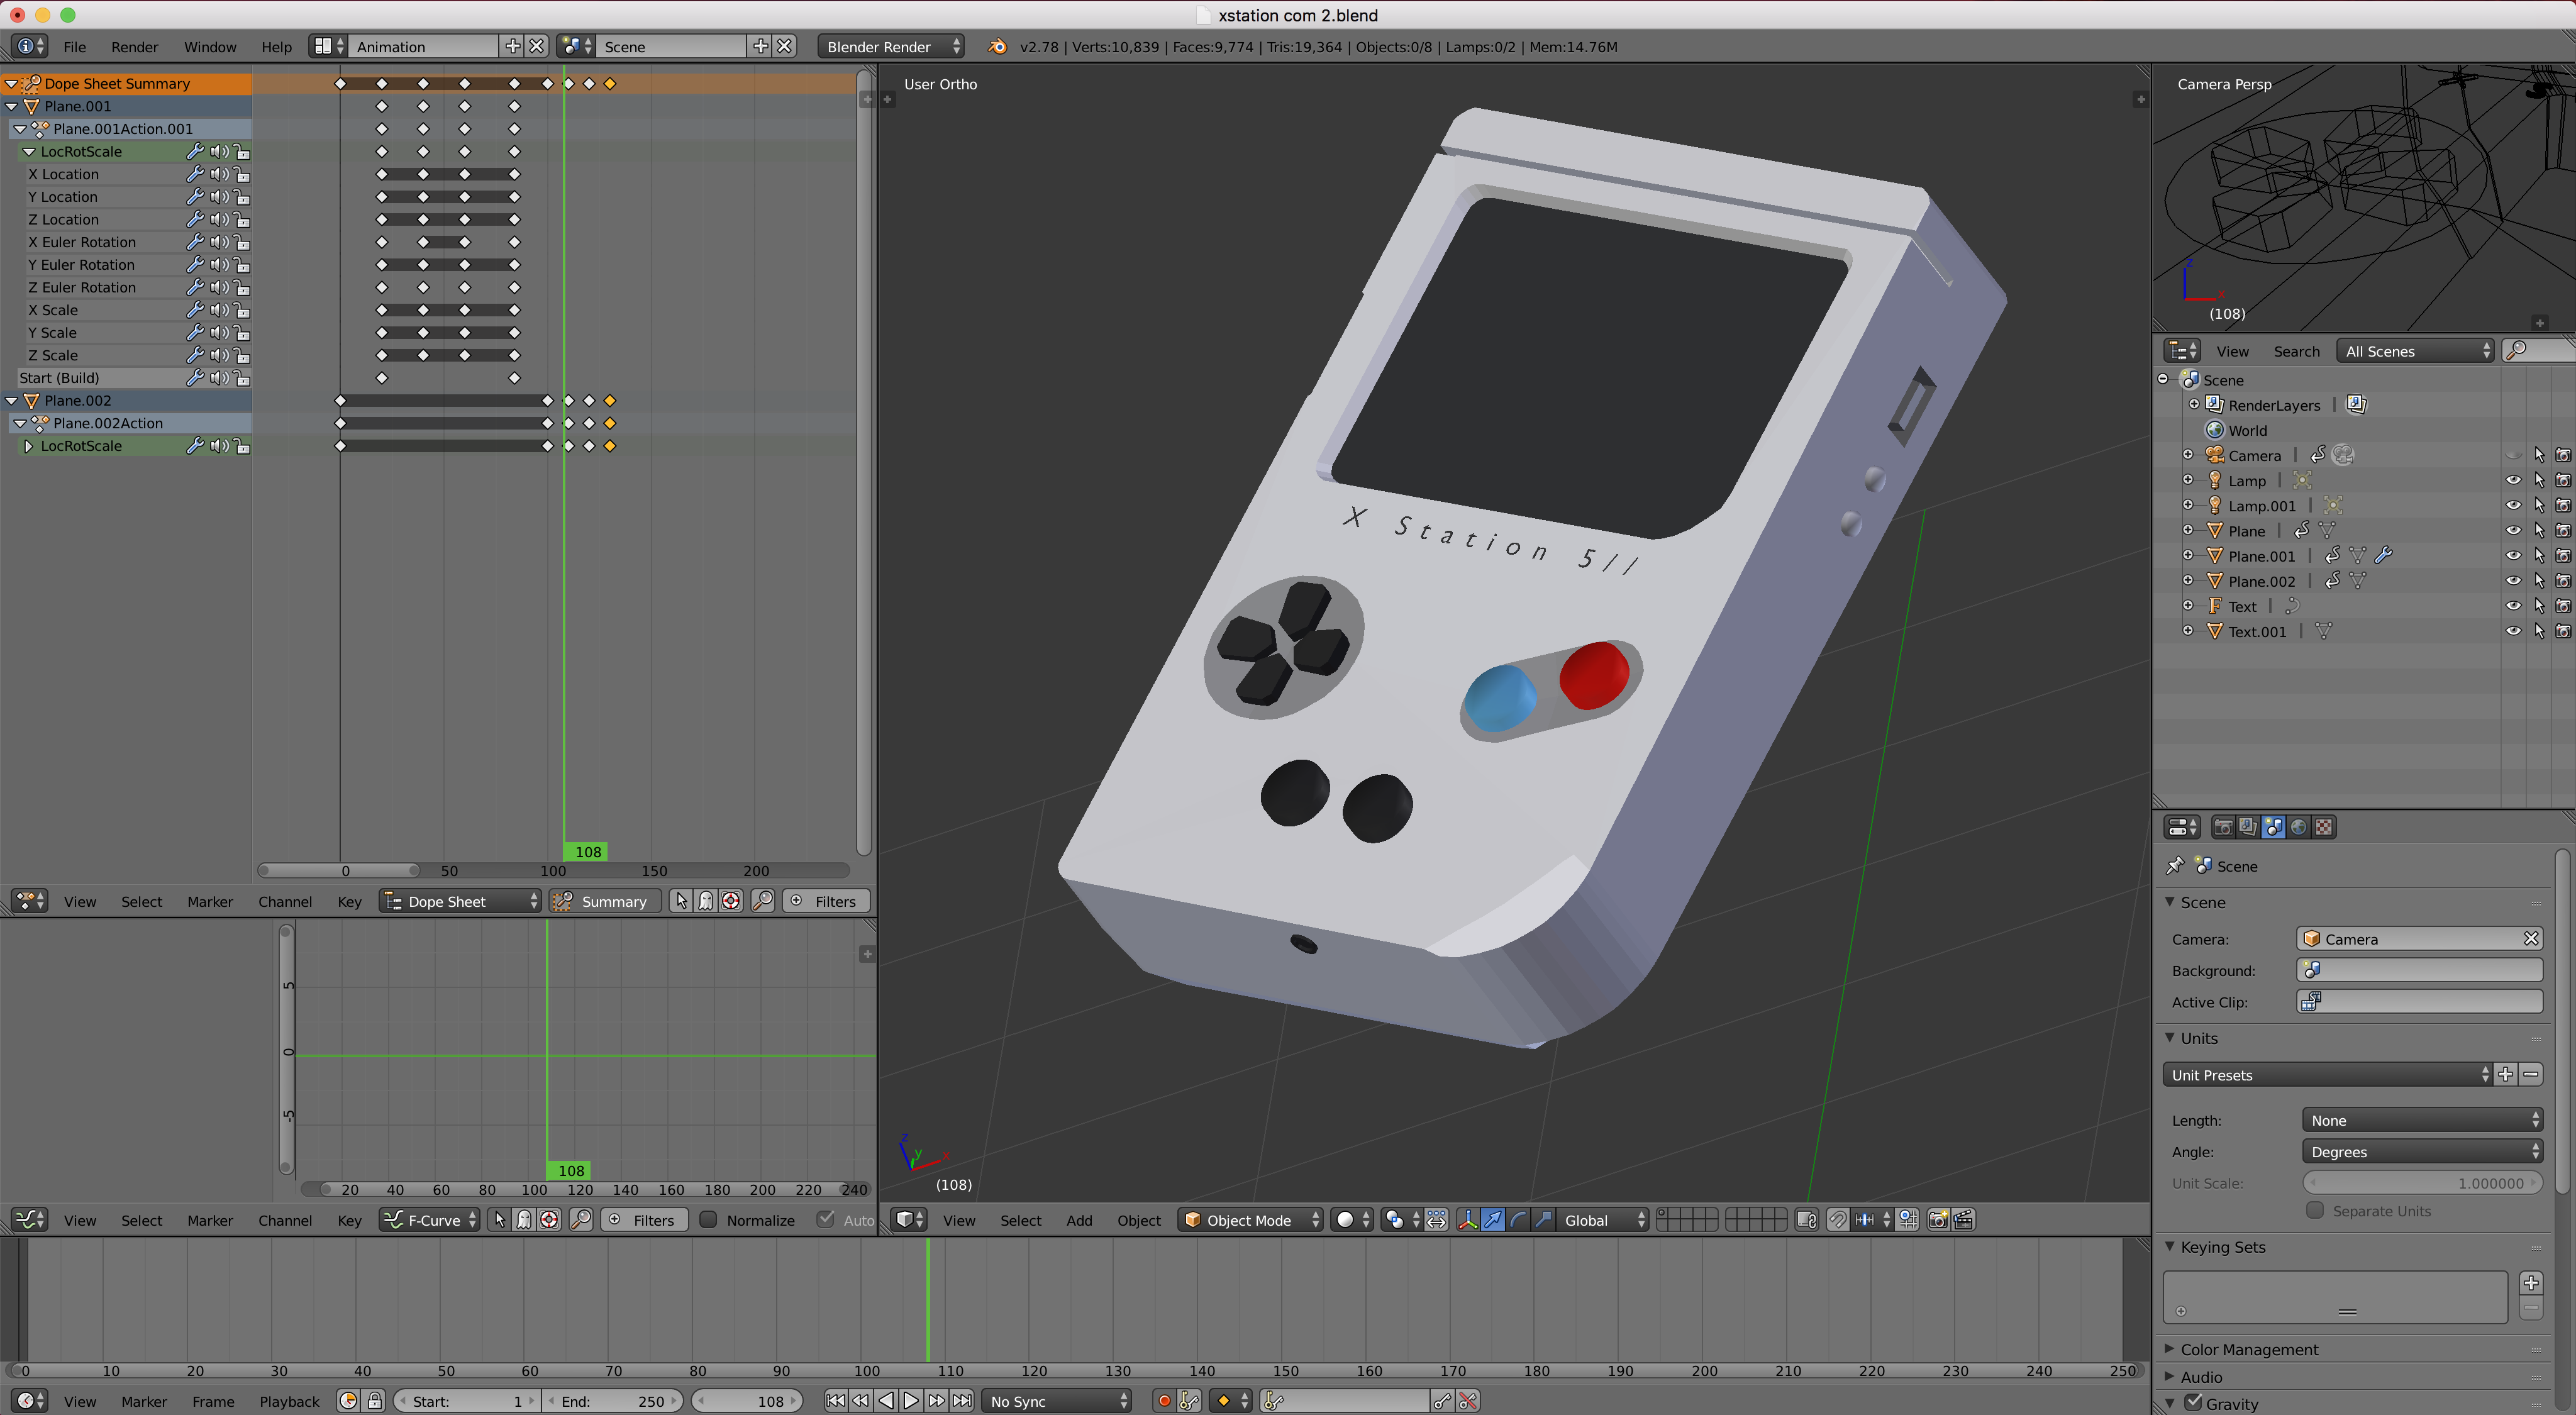Open the Object Mode dropdown
The width and height of the screenshot is (2576, 1415).
point(1250,1220)
